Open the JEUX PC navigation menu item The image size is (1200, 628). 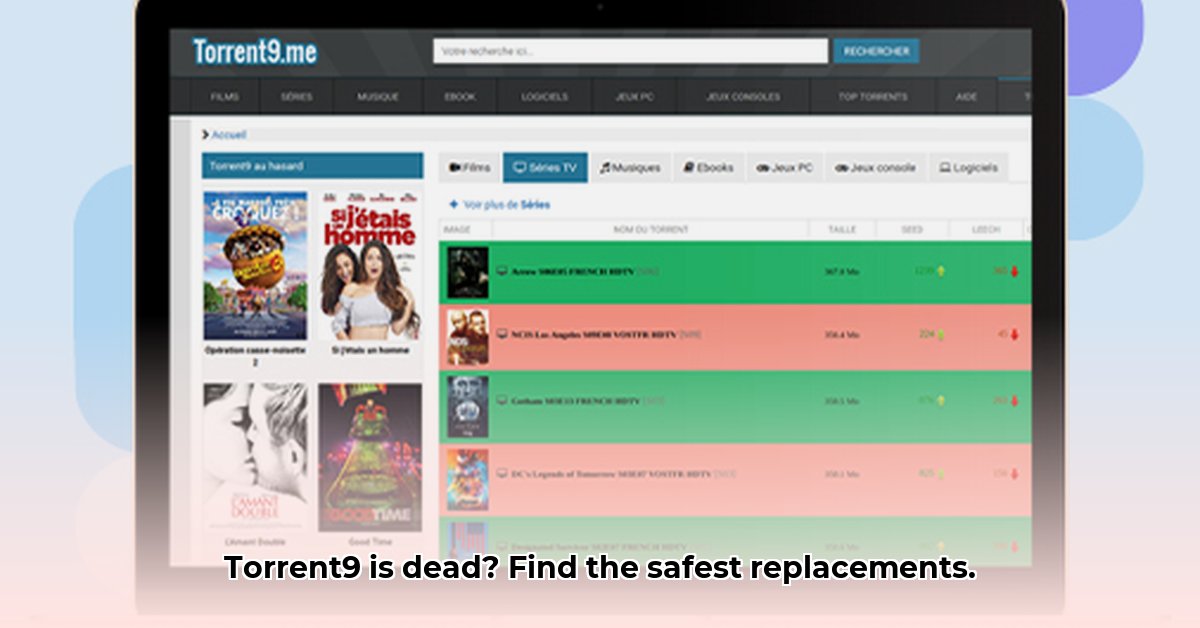[634, 97]
